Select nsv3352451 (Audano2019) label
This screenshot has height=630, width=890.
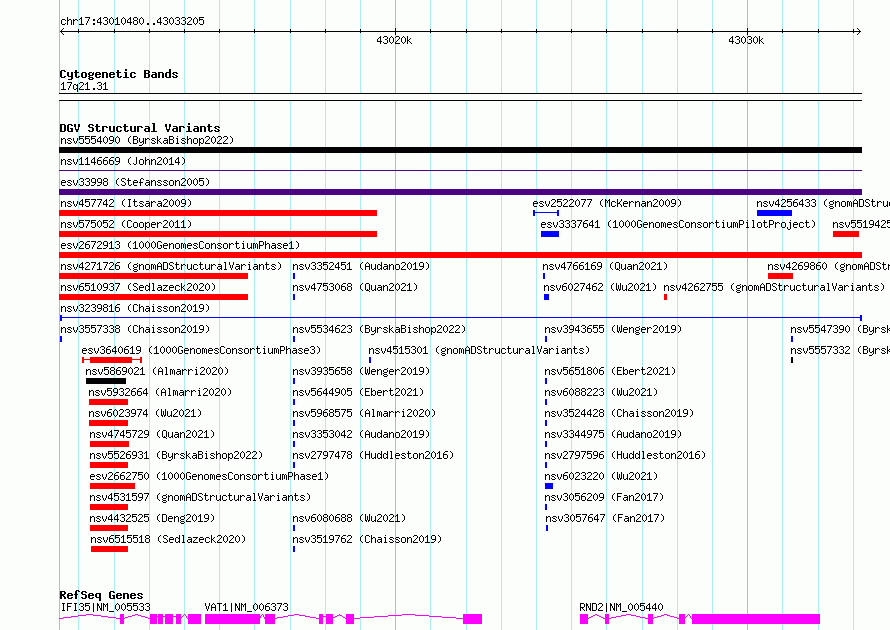pos(361,266)
